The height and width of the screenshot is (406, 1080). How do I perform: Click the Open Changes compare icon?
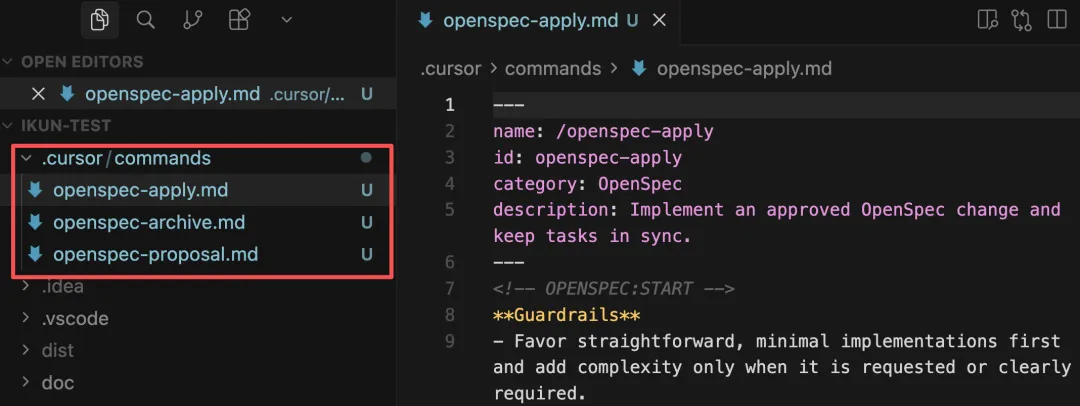click(x=1021, y=20)
